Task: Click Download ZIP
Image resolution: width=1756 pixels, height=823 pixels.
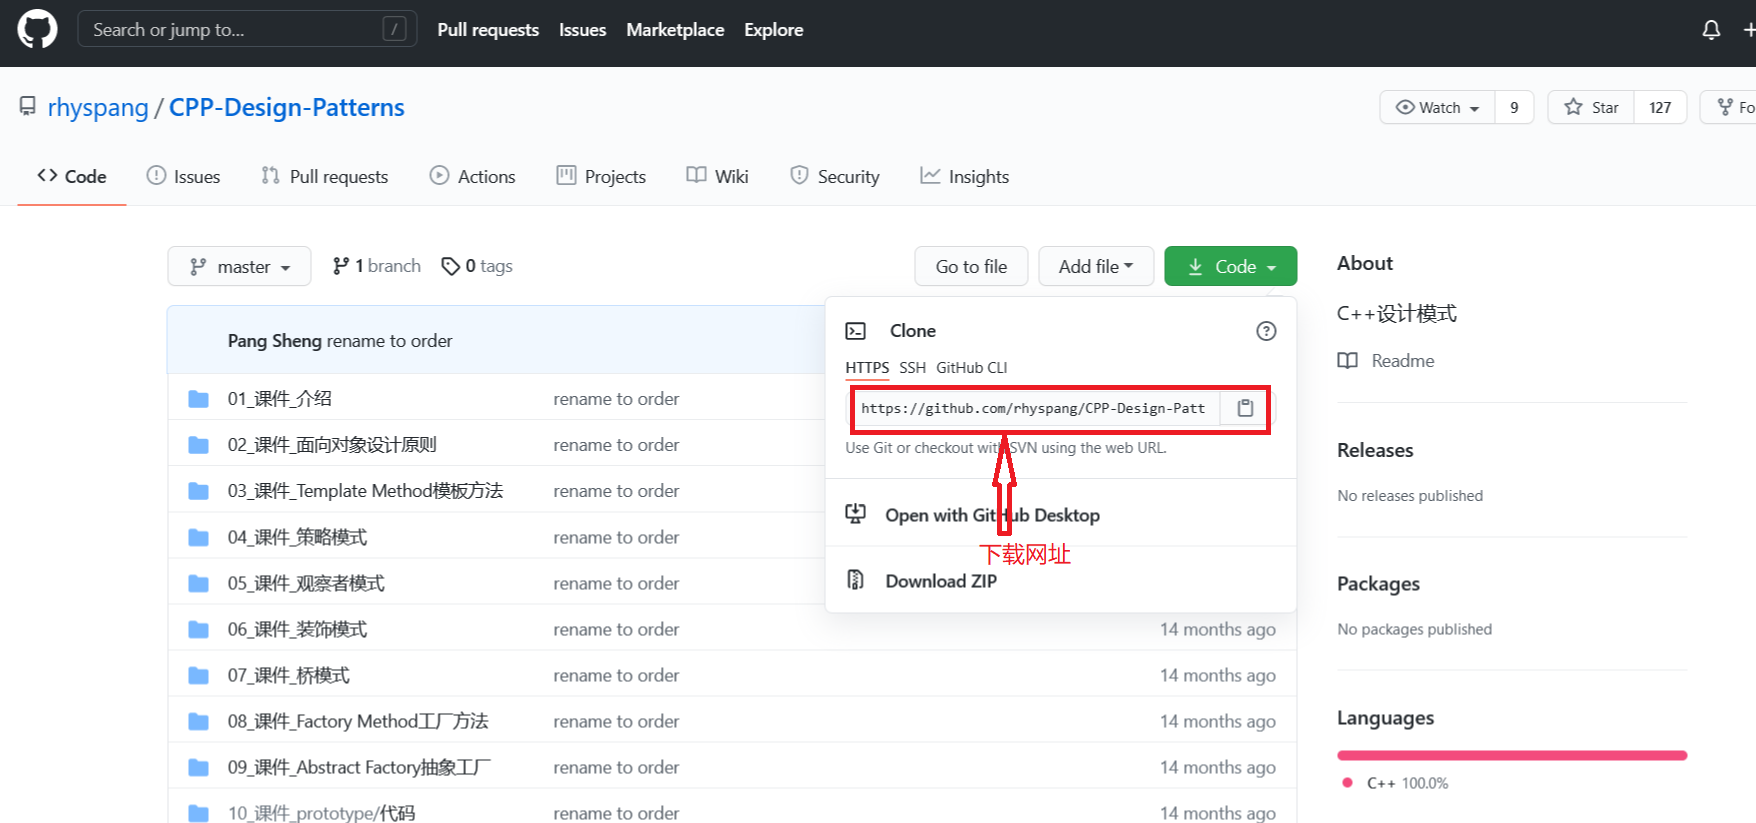Action: pyautogui.click(x=941, y=581)
